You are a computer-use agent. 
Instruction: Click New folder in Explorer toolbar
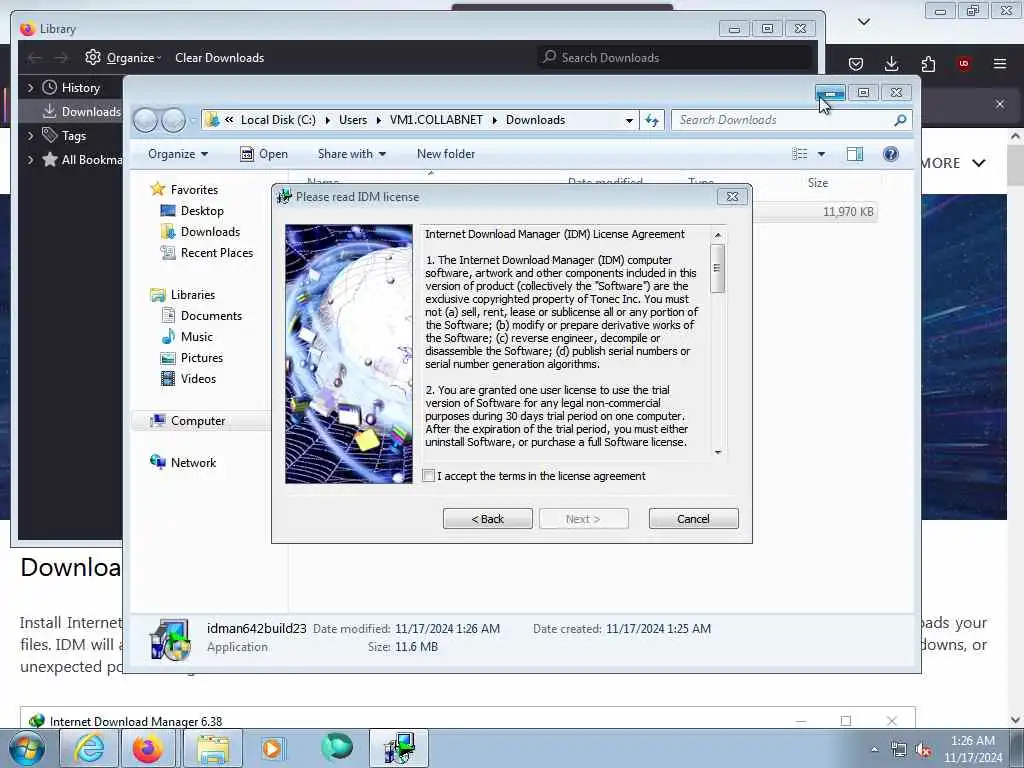tap(446, 154)
